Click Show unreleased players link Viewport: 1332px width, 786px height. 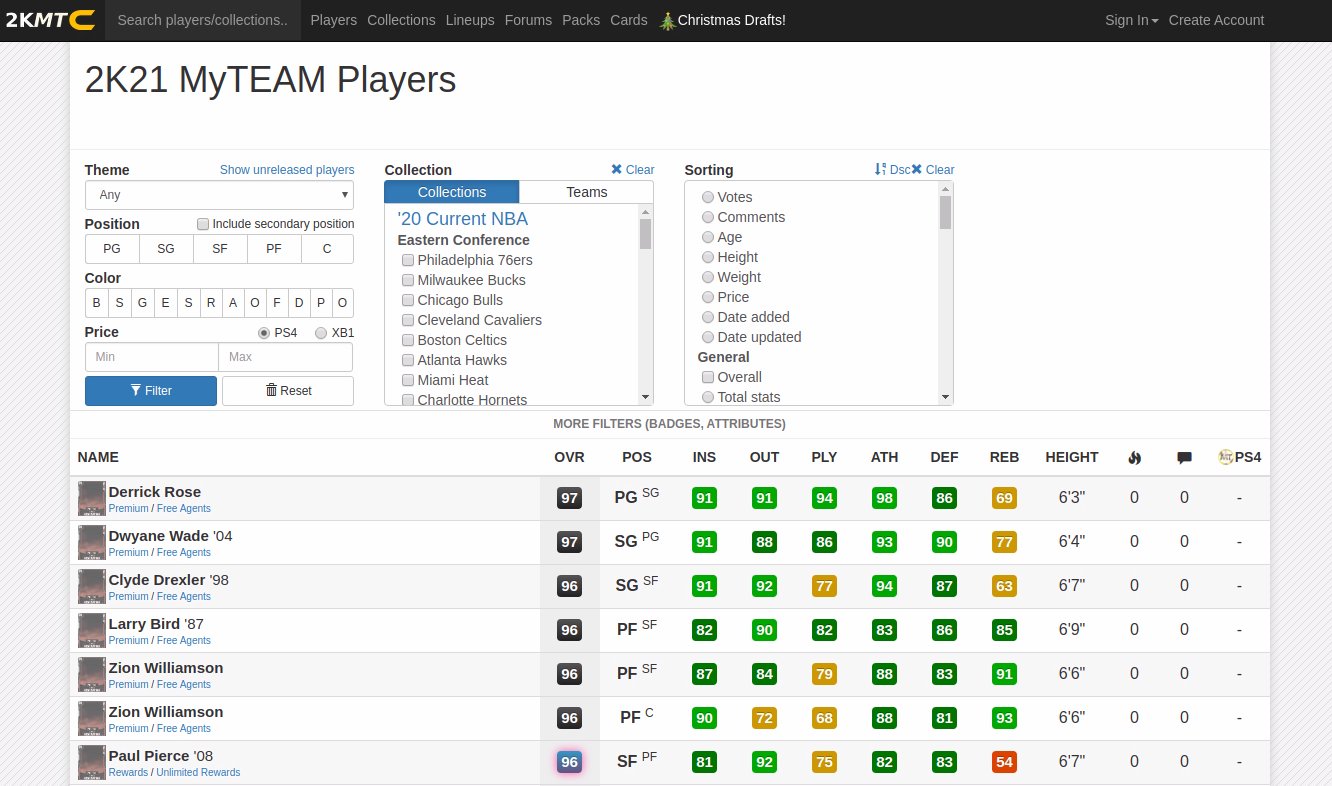tap(287, 170)
